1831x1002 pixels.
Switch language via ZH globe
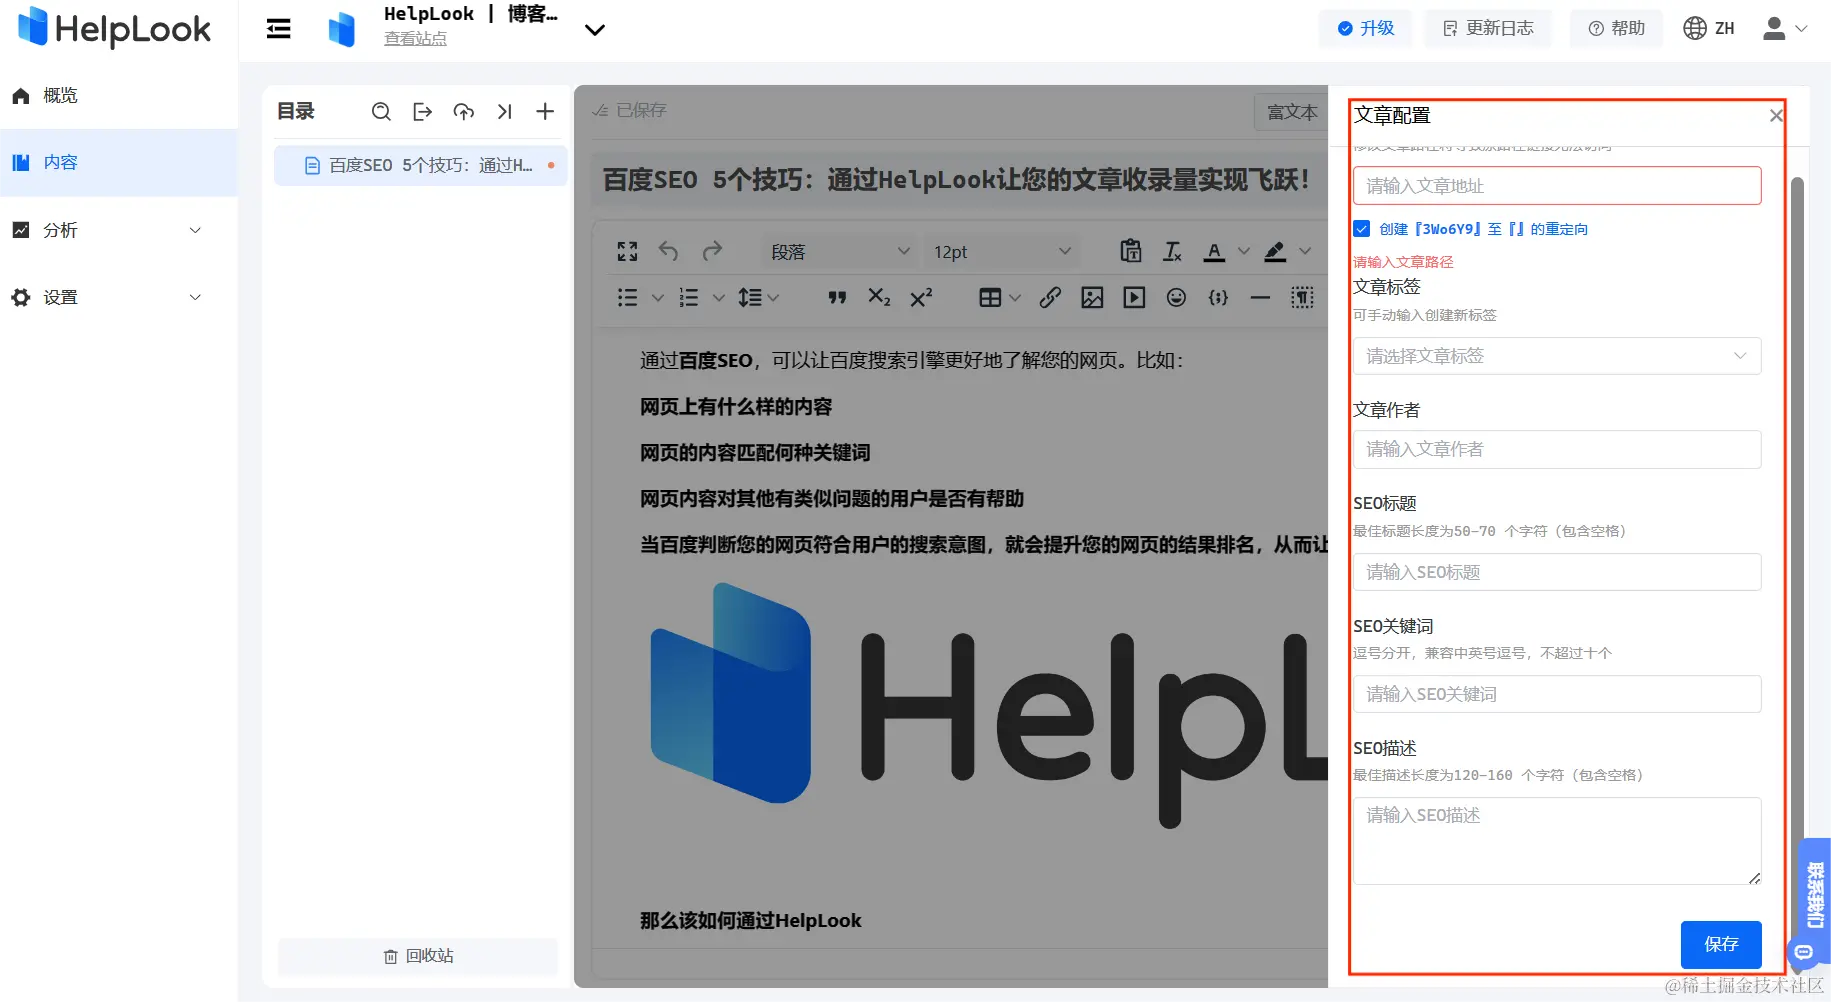point(1709,29)
